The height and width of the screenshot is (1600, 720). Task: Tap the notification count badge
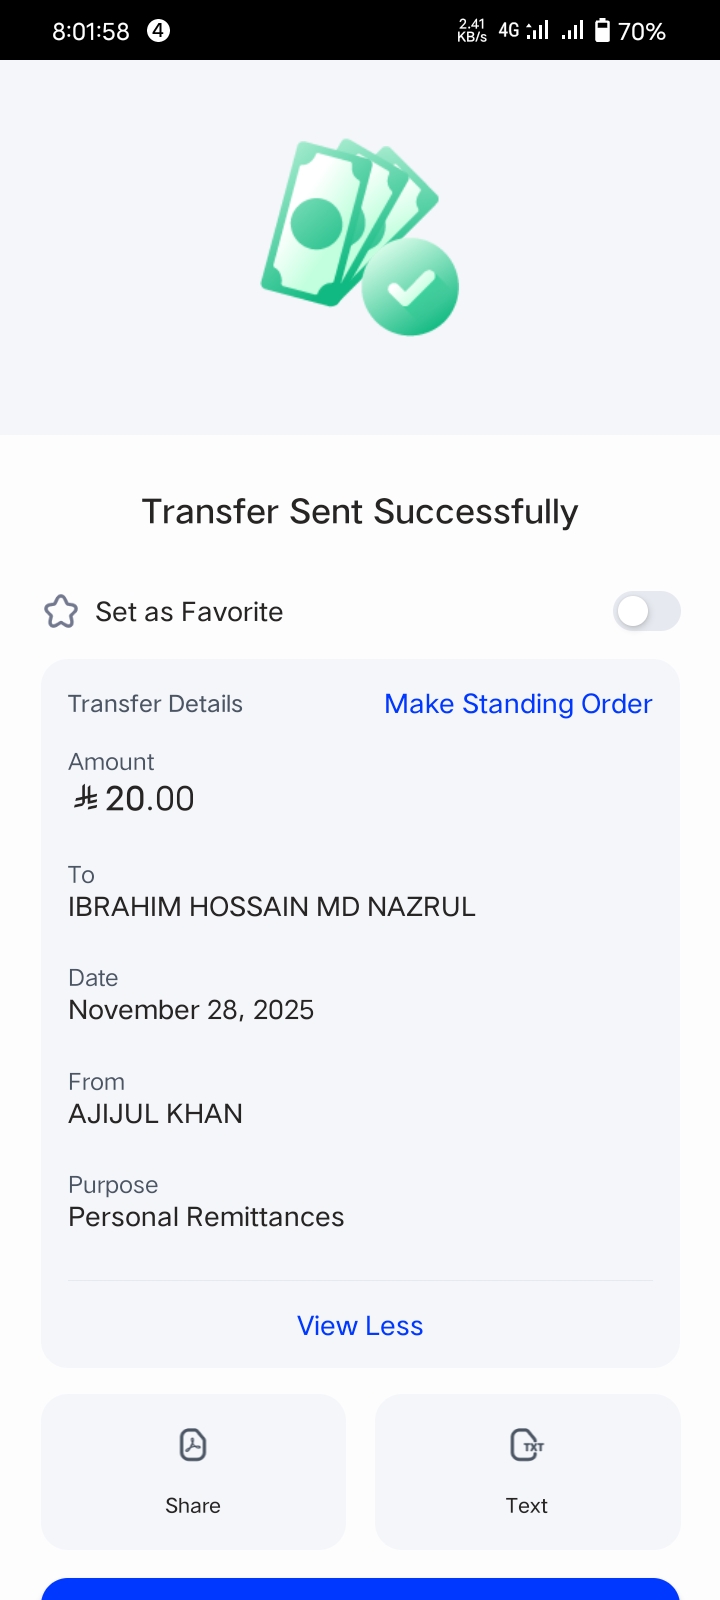point(158,31)
